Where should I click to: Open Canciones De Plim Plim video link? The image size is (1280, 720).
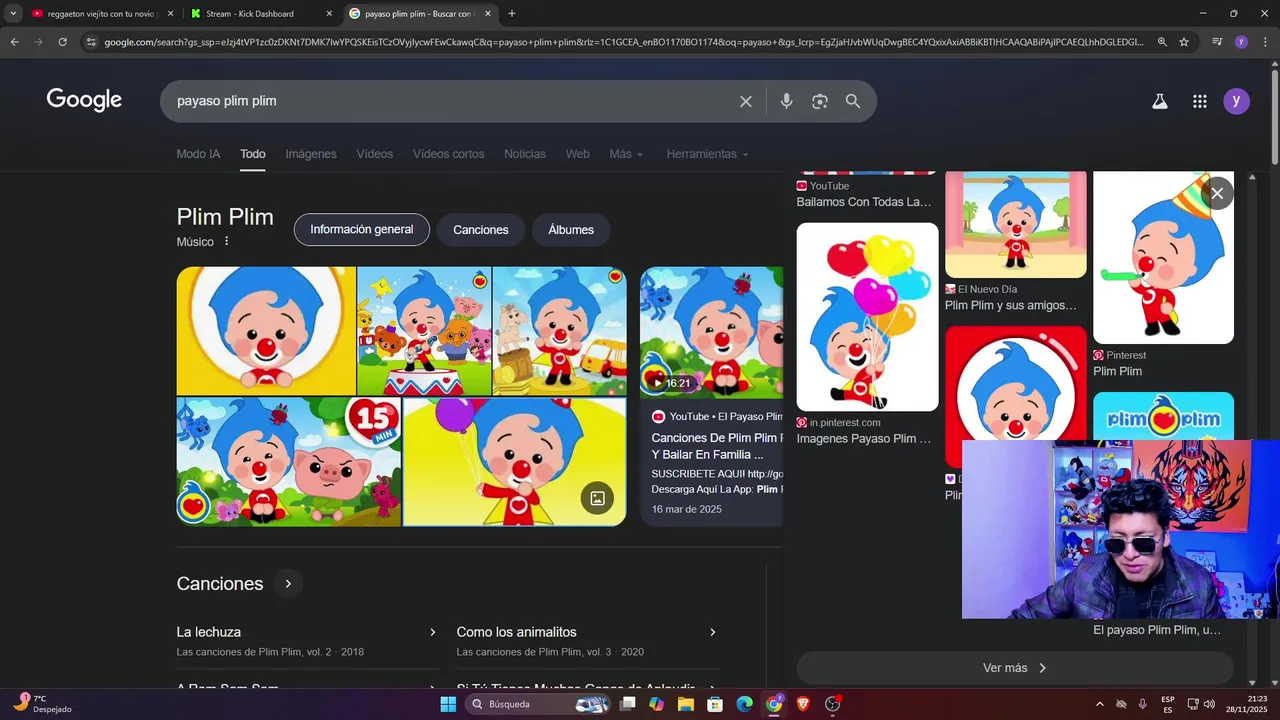coord(716,446)
